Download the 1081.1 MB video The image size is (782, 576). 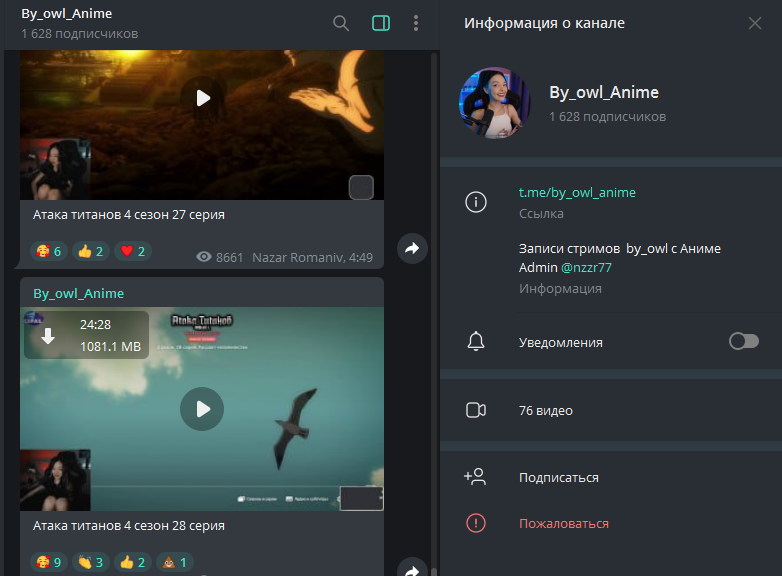pos(48,336)
